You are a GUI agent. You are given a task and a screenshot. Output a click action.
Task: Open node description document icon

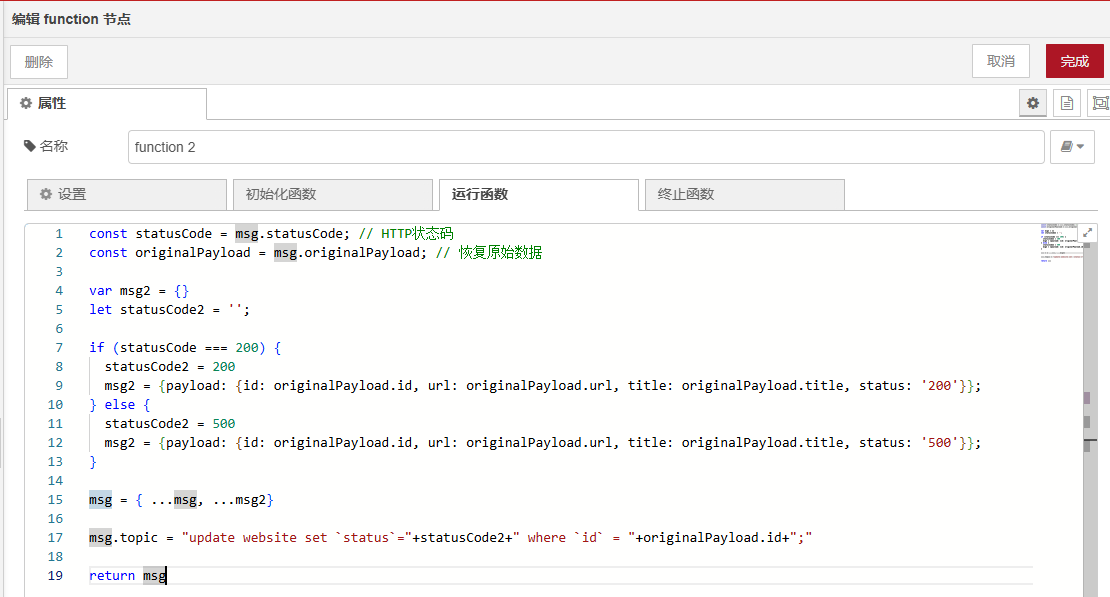(1067, 103)
